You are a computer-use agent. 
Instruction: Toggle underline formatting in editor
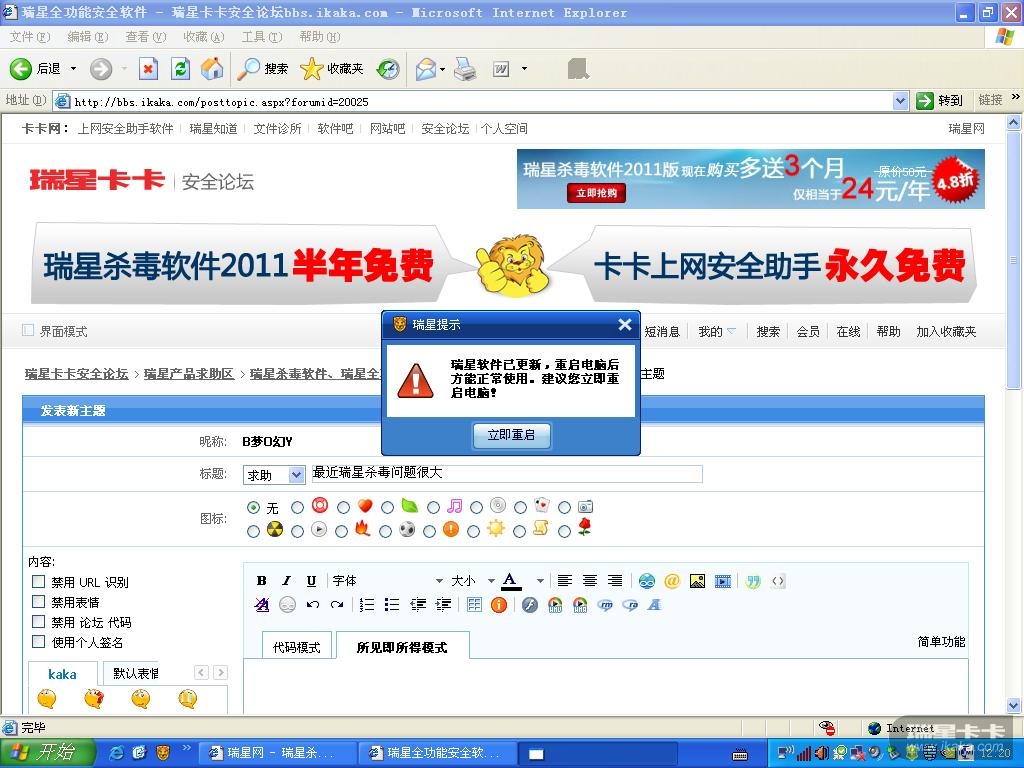pyautogui.click(x=311, y=581)
